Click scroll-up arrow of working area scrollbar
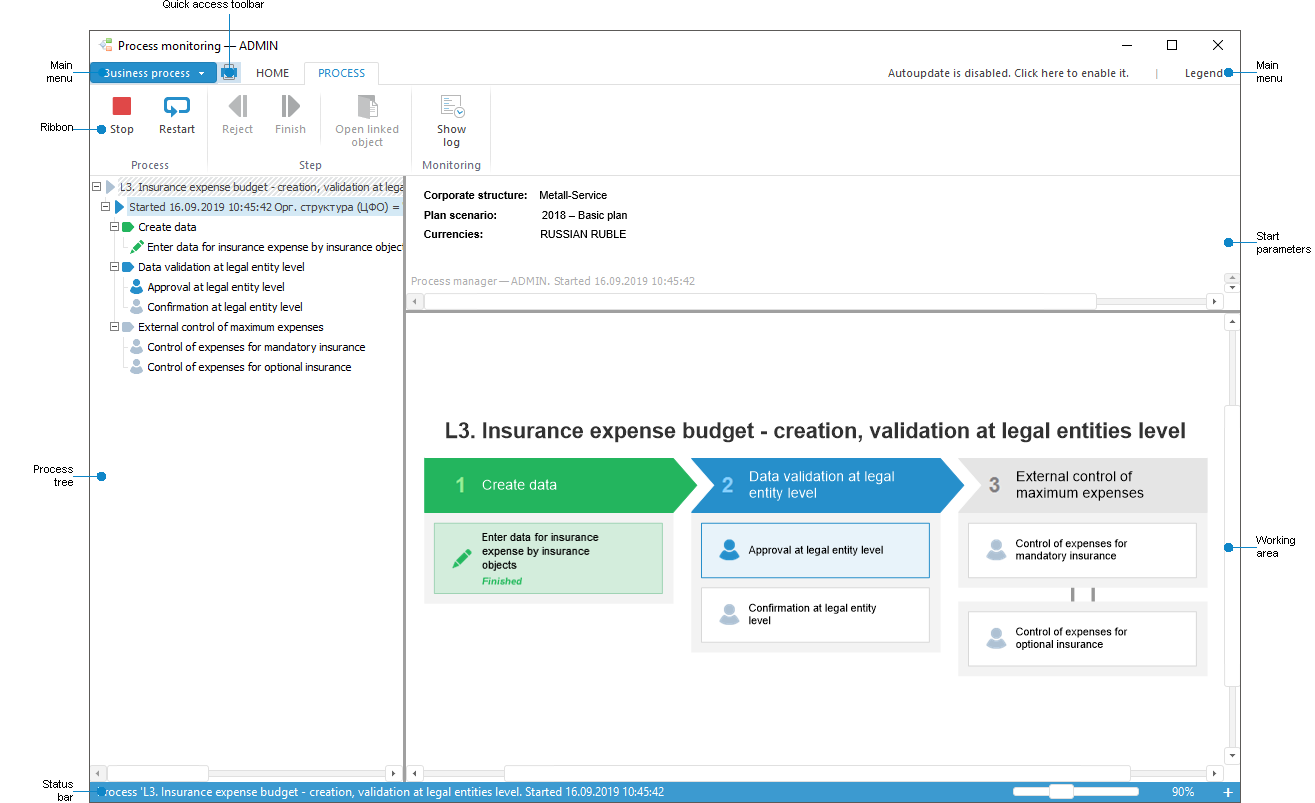The height and width of the screenshot is (803, 1315). [x=1232, y=322]
